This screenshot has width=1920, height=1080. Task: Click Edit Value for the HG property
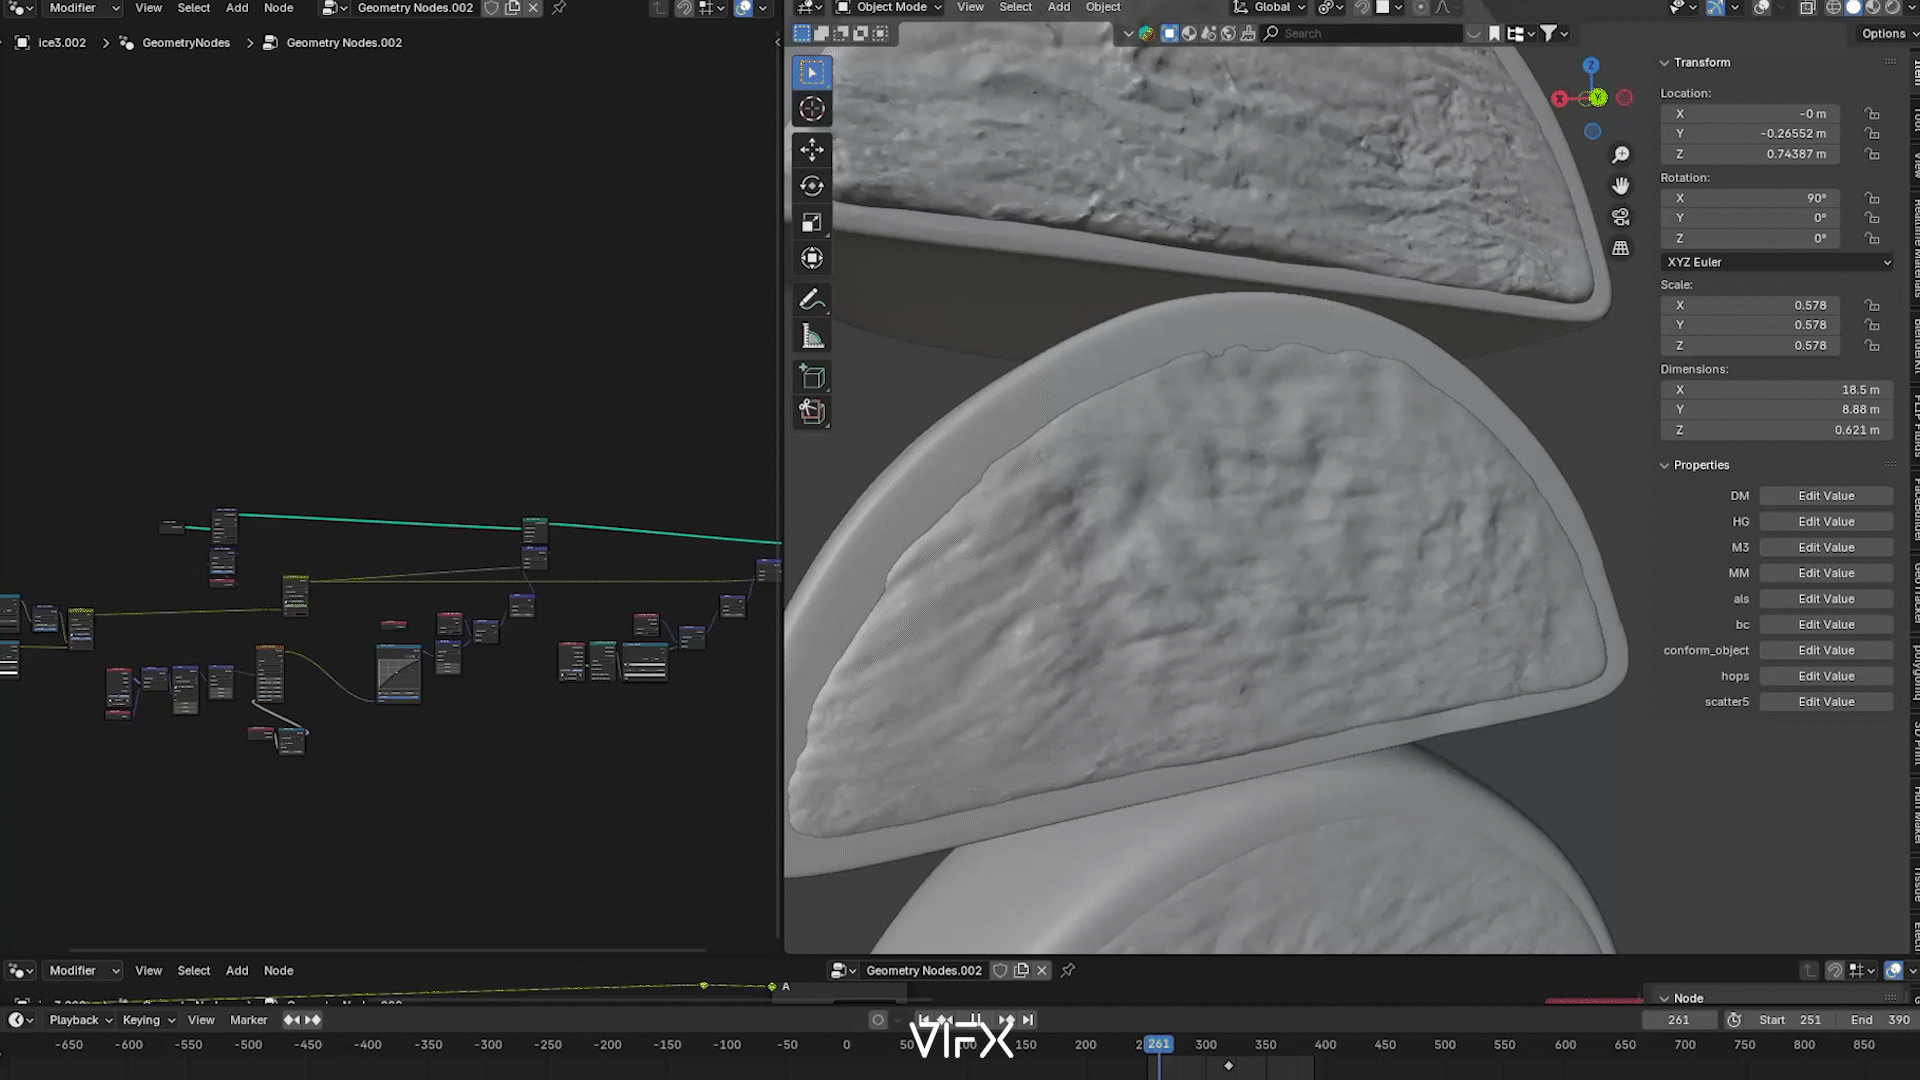click(x=1826, y=522)
